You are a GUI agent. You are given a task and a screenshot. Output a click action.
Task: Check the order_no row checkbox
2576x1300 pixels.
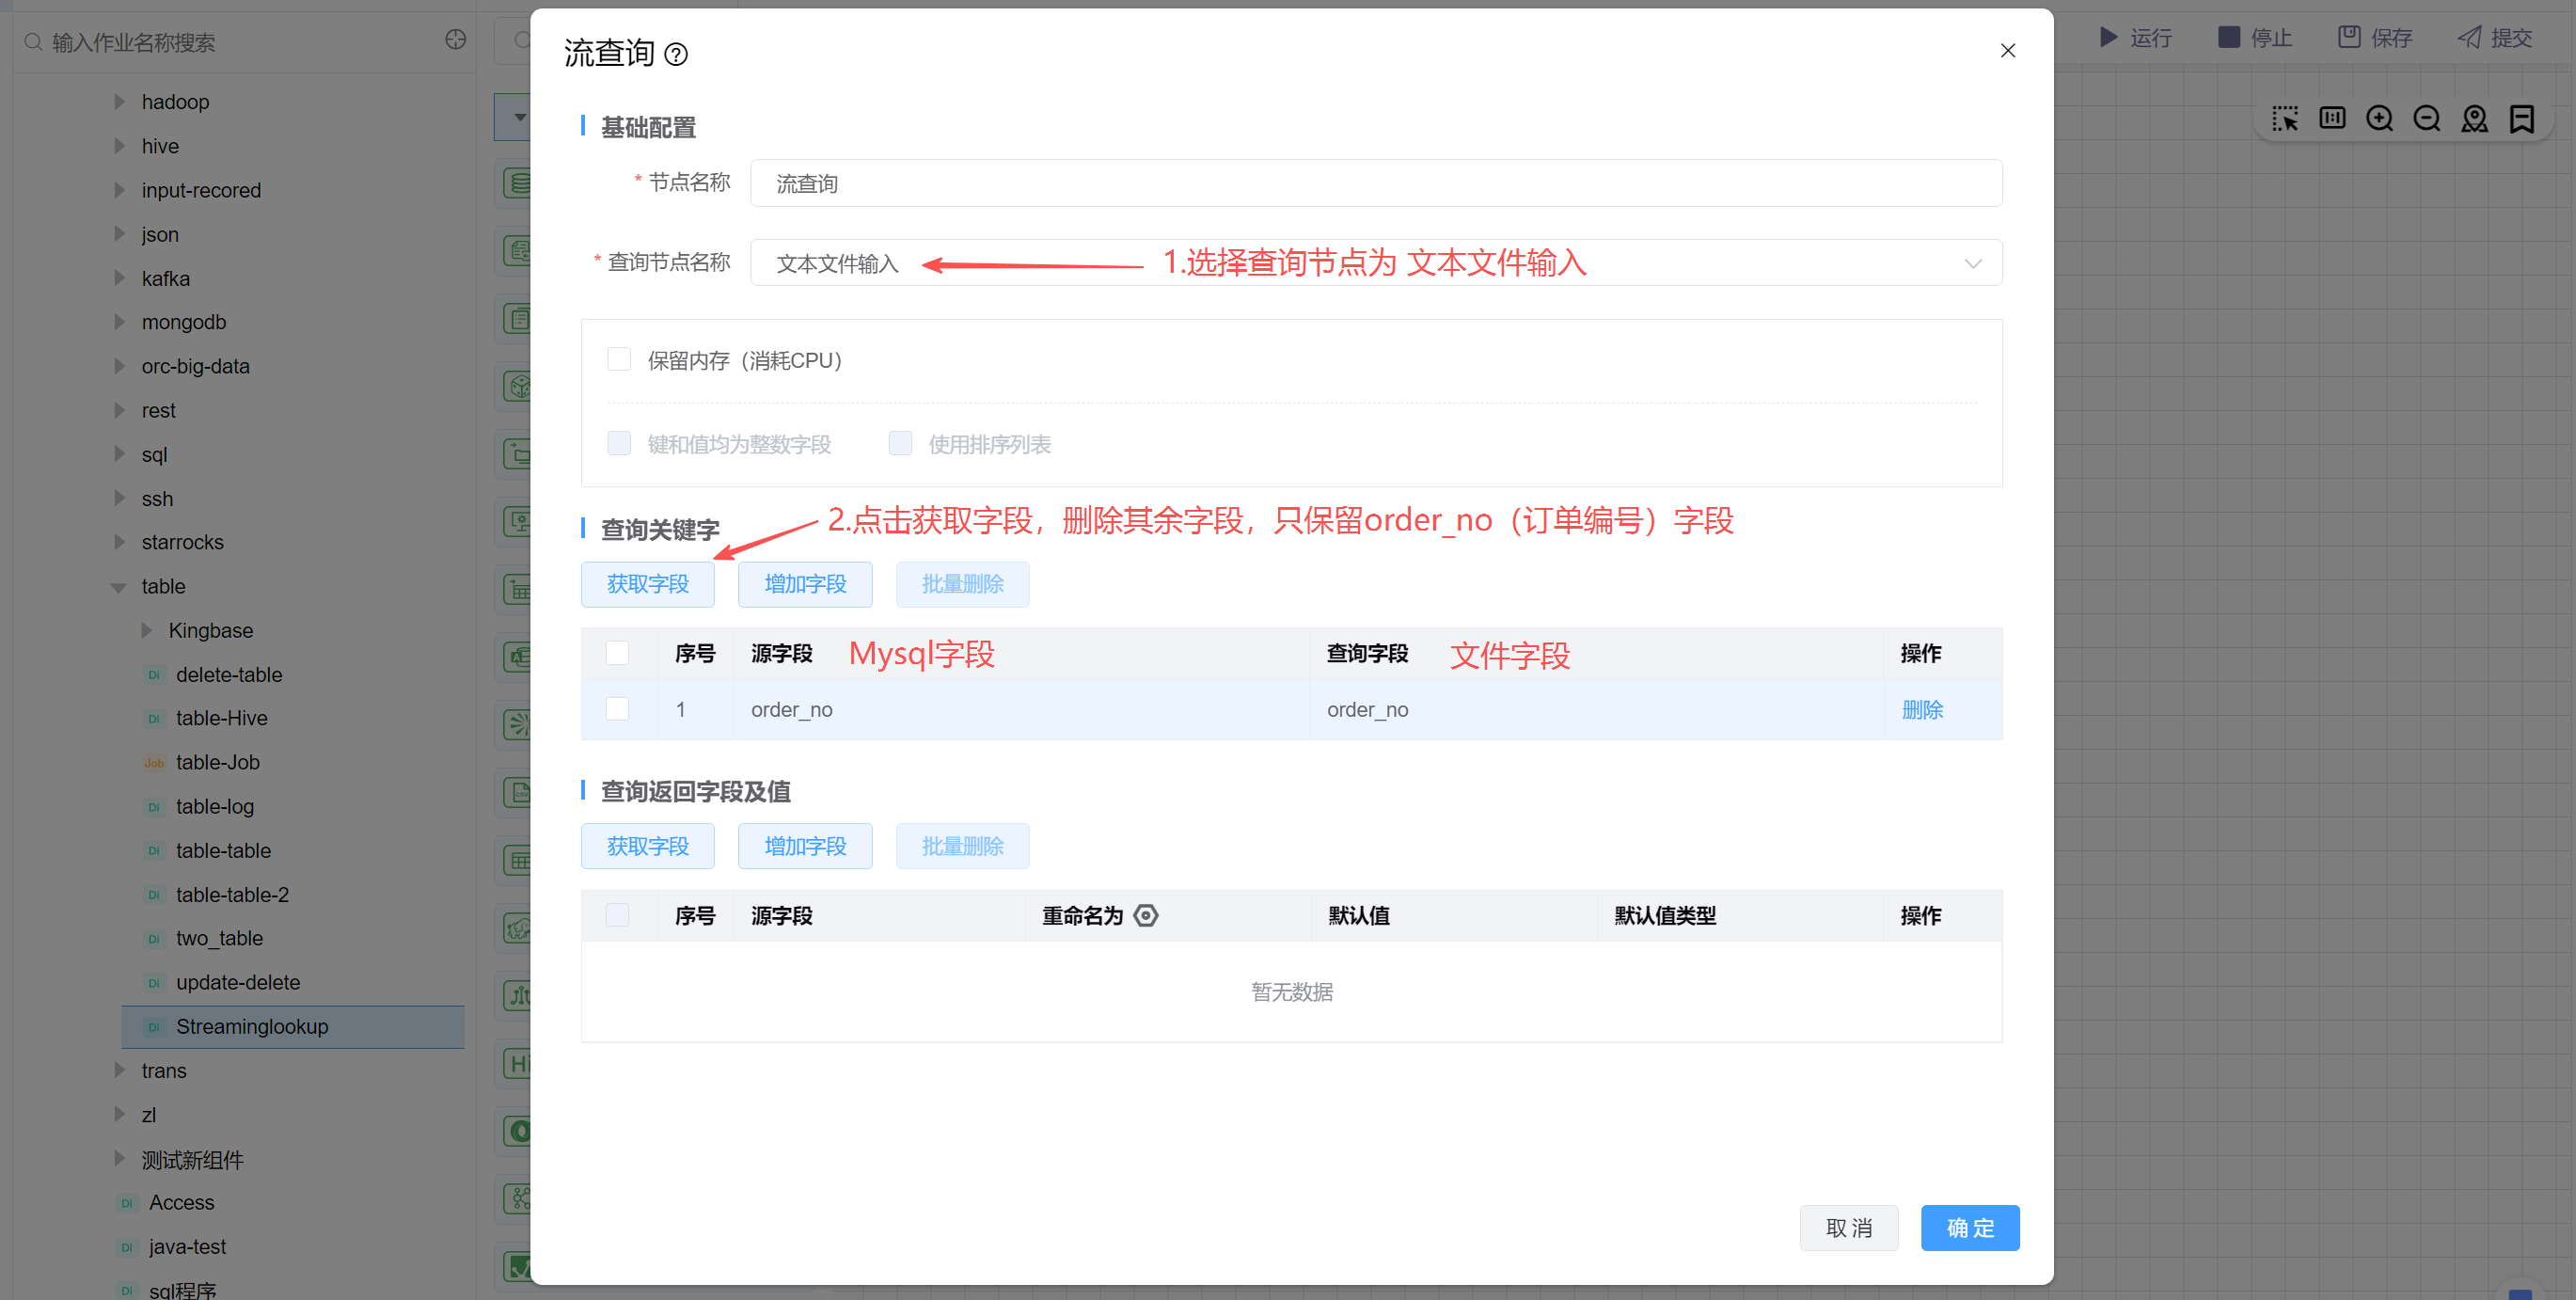pos(618,709)
